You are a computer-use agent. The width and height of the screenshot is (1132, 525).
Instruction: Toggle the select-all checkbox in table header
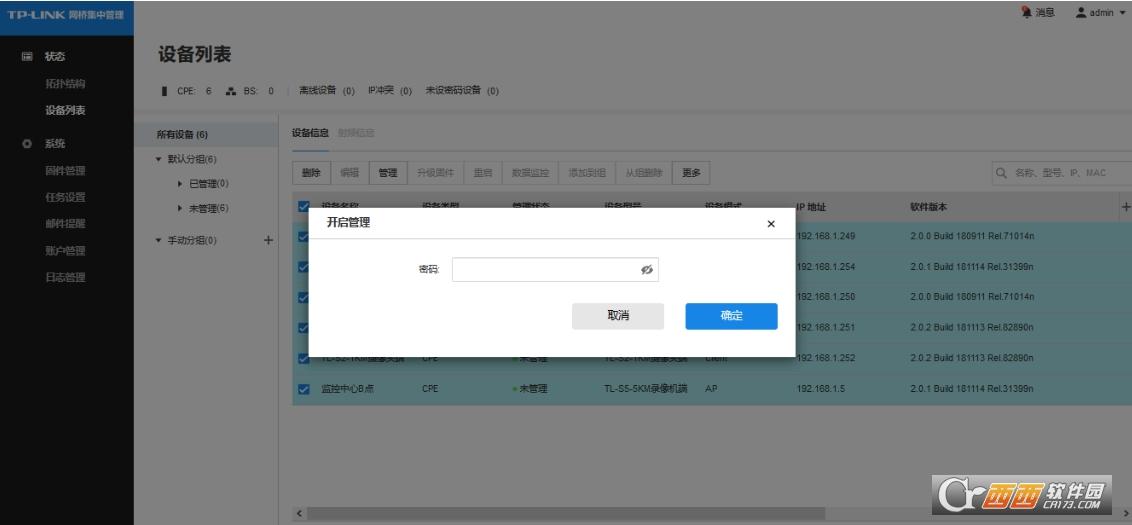[x=305, y=207]
